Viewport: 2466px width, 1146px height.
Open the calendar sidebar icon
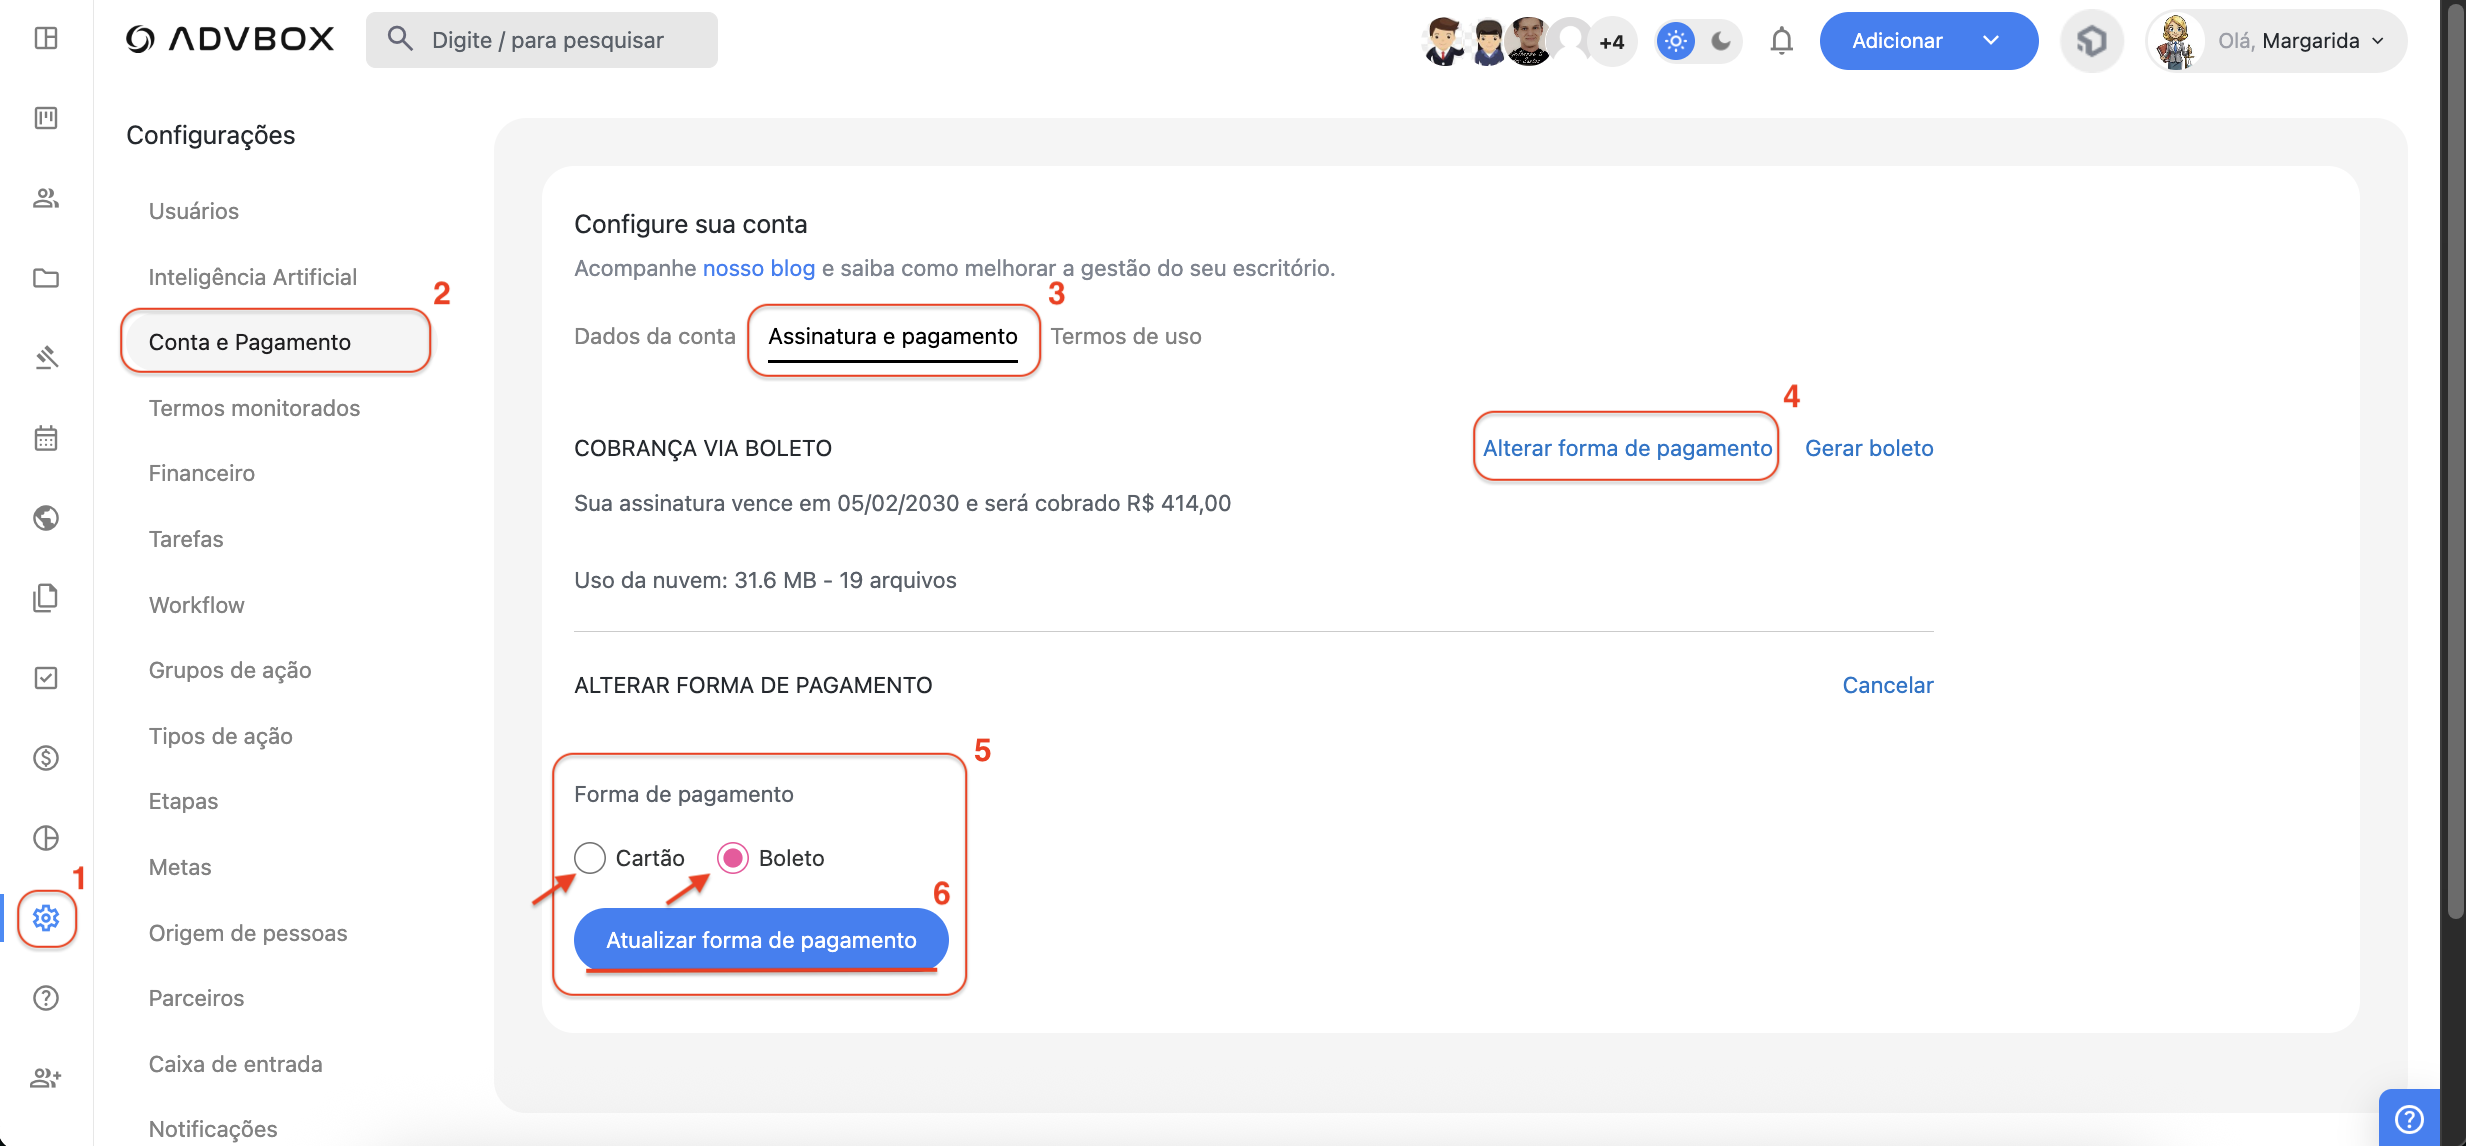pyautogui.click(x=46, y=438)
